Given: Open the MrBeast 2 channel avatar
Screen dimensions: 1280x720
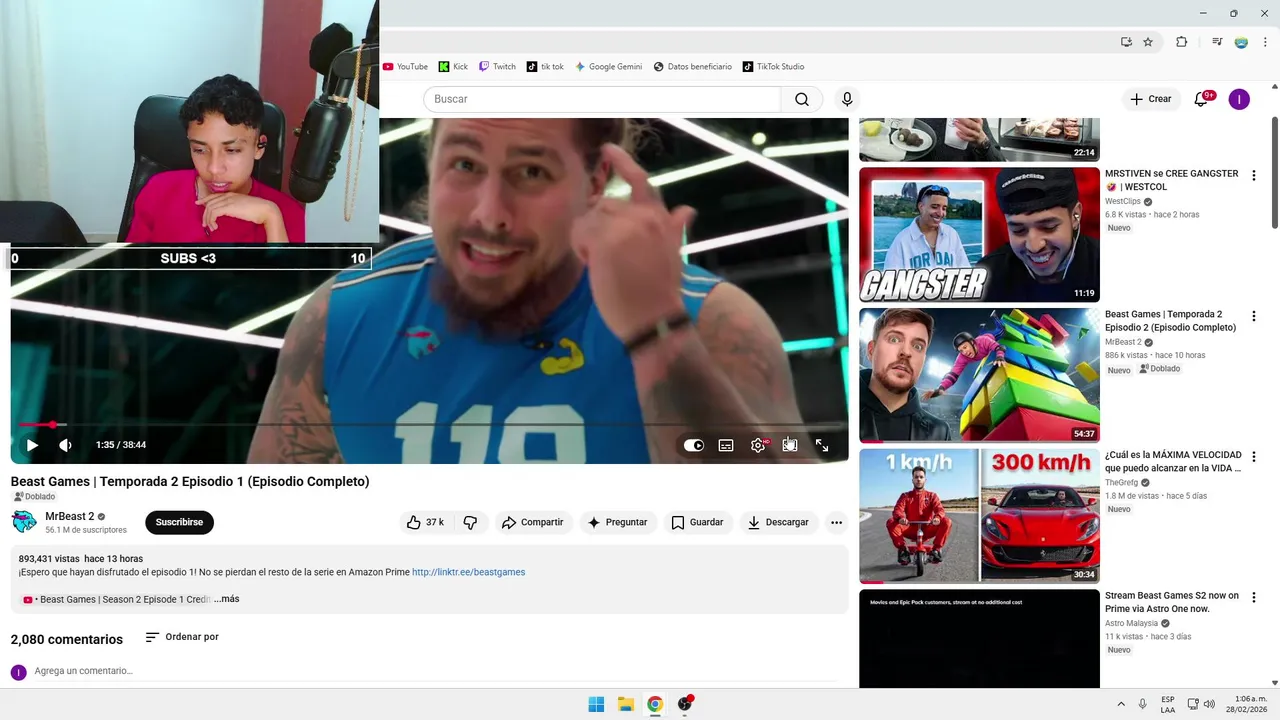Looking at the screenshot, I should (x=24, y=522).
